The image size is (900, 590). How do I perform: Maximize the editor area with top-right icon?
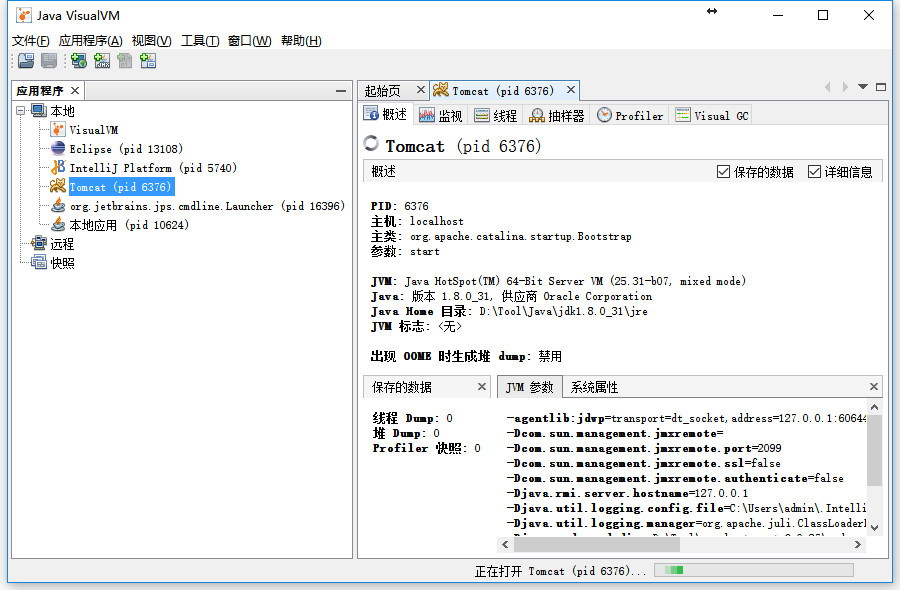coord(881,87)
